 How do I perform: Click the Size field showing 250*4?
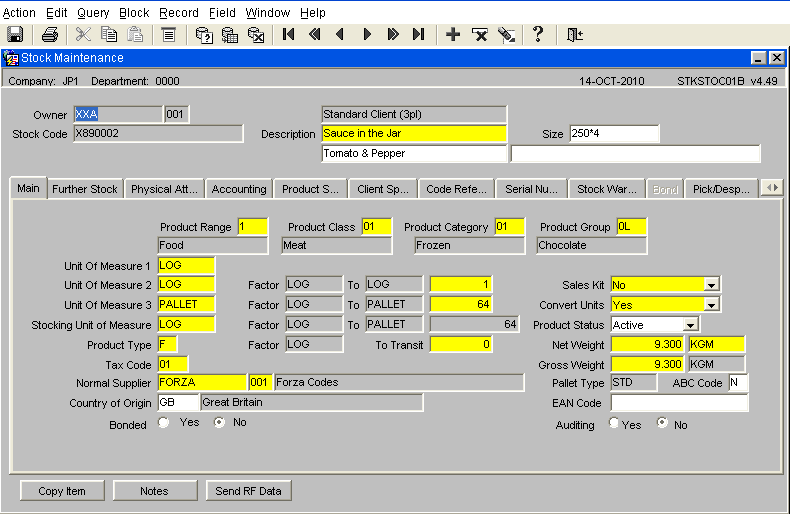(614, 134)
